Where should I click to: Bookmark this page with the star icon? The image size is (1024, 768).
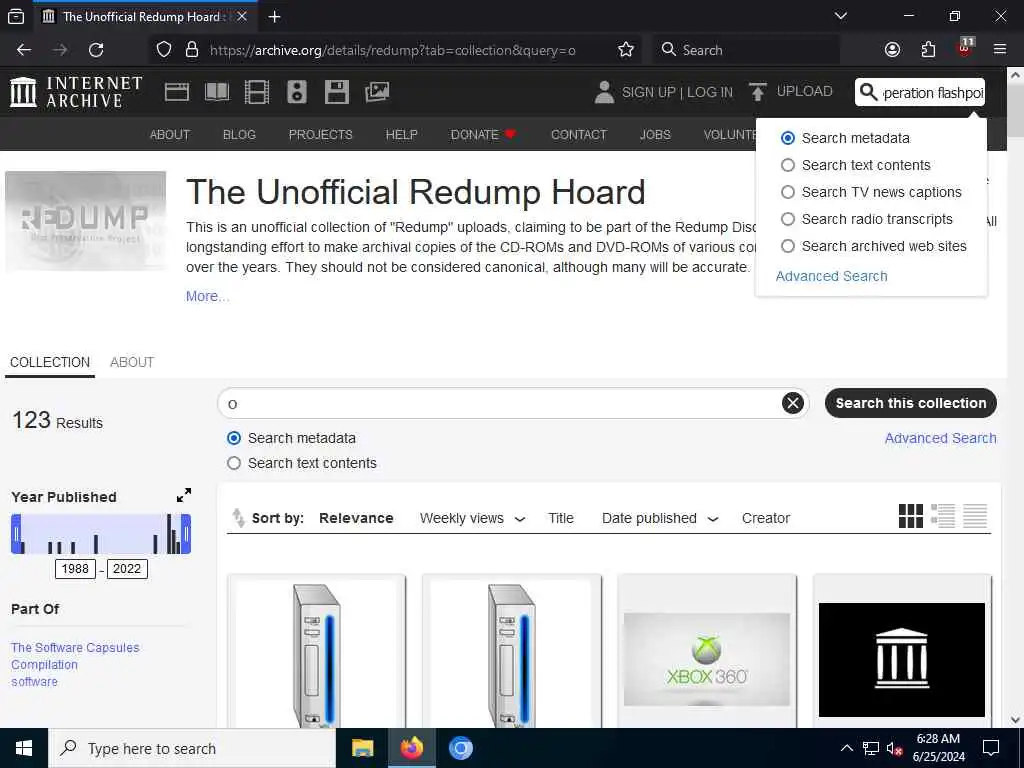pyautogui.click(x=626, y=50)
